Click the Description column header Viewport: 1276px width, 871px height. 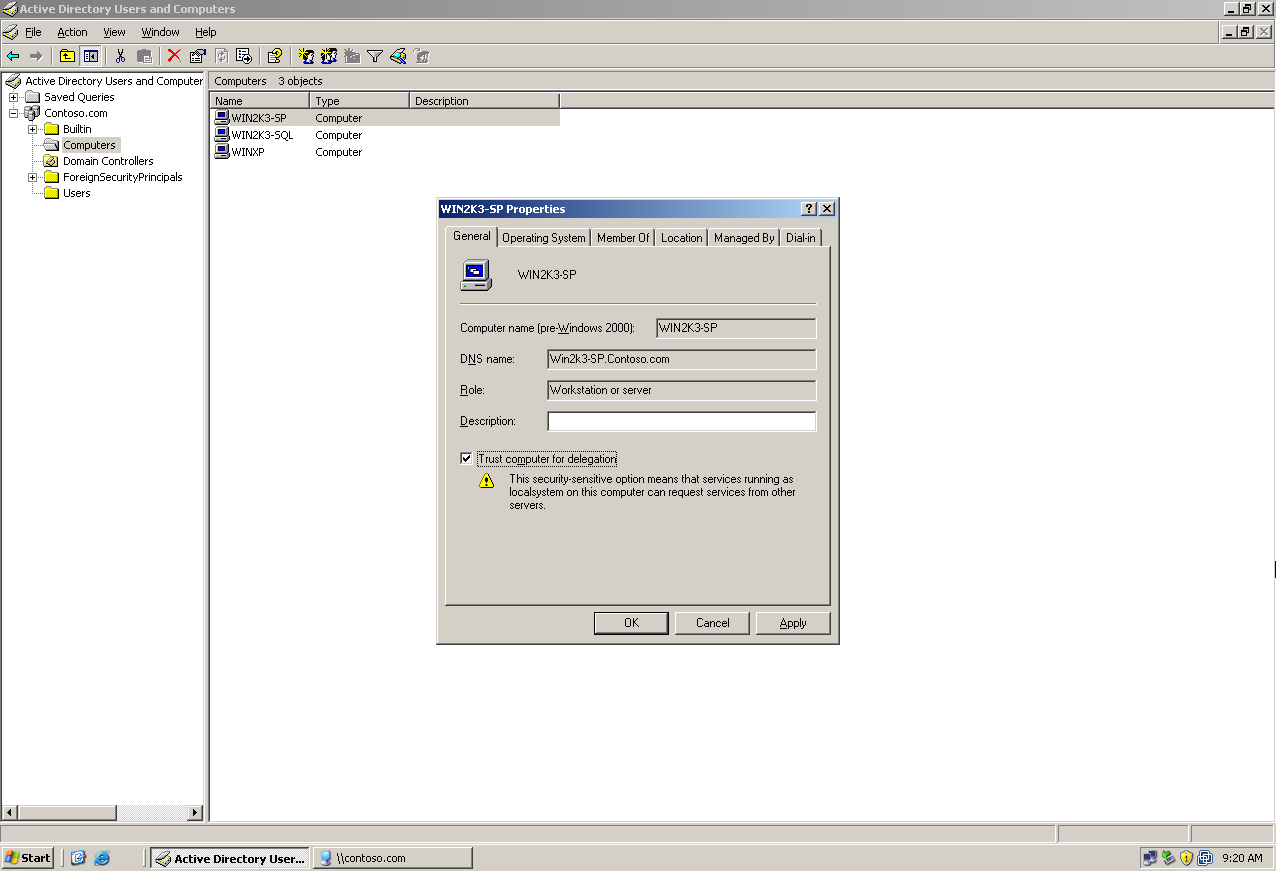coord(485,101)
